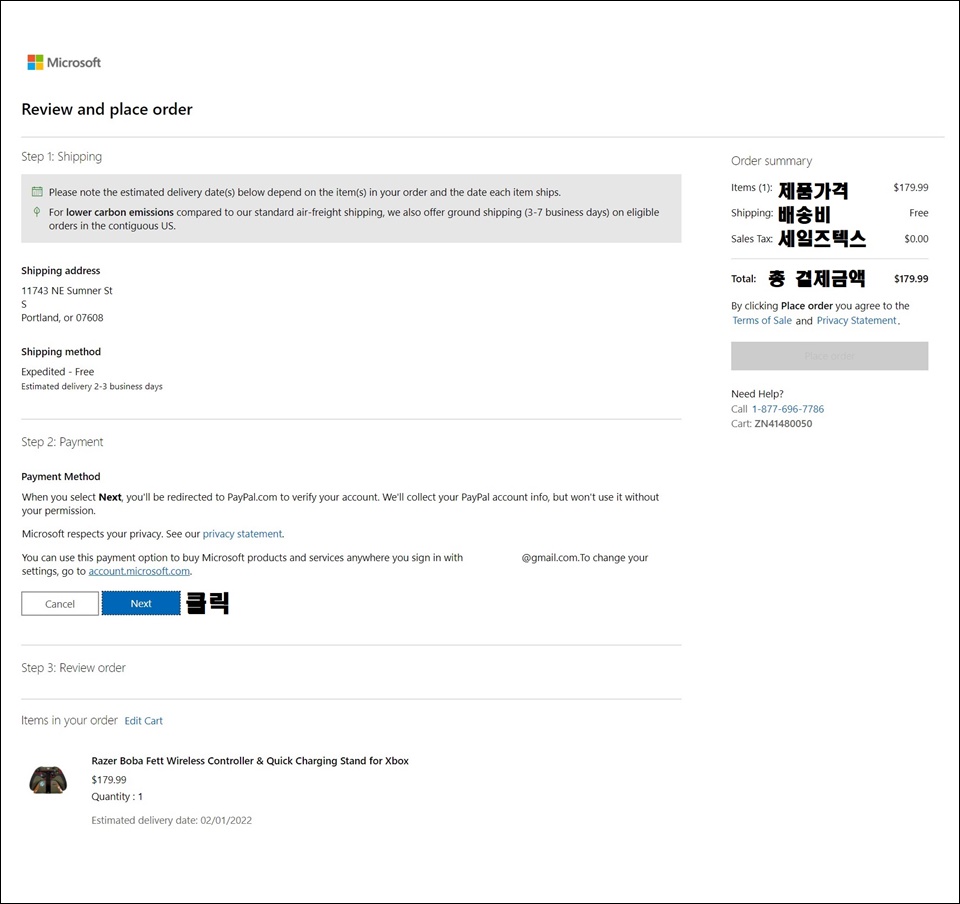960x904 pixels.
Task: Click the greyed-out Place order button
Action: pyautogui.click(x=829, y=356)
